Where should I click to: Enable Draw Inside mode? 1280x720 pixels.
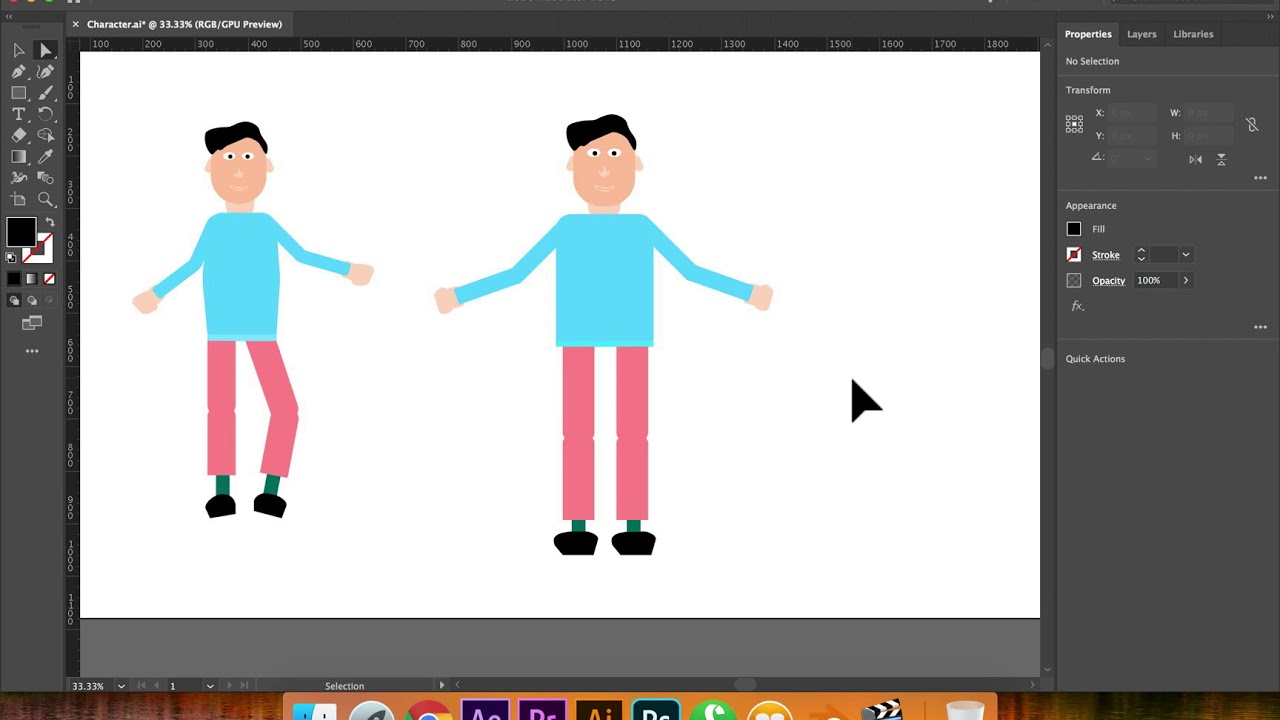coord(48,300)
